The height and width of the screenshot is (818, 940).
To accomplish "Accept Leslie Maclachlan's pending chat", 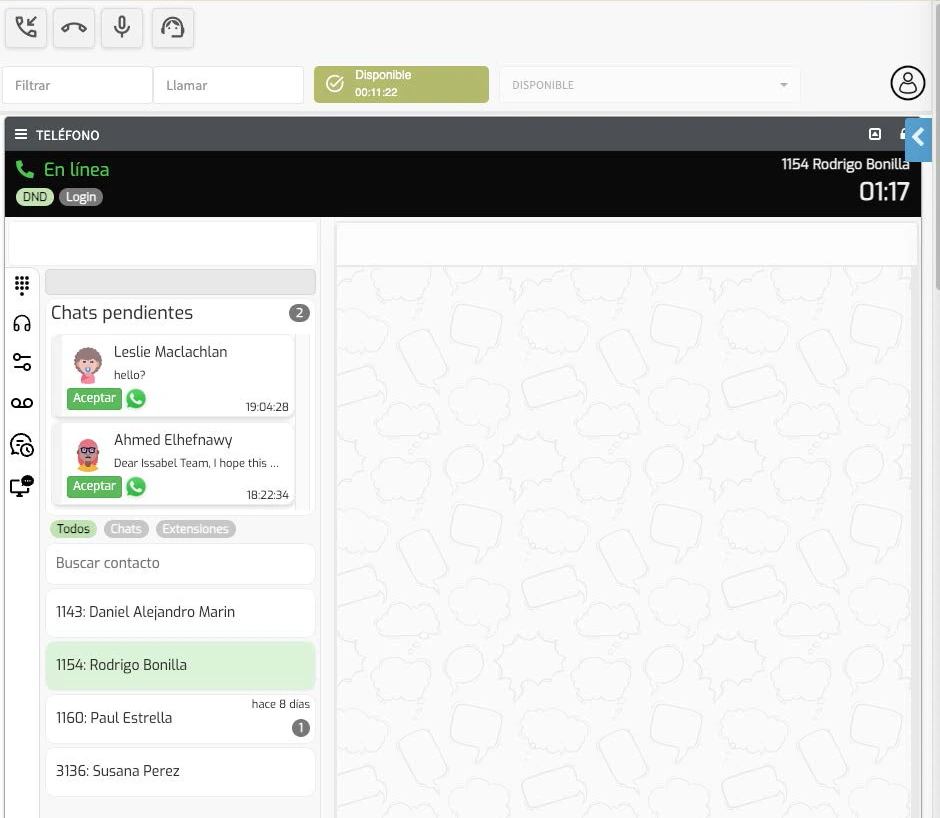I will [x=94, y=398].
